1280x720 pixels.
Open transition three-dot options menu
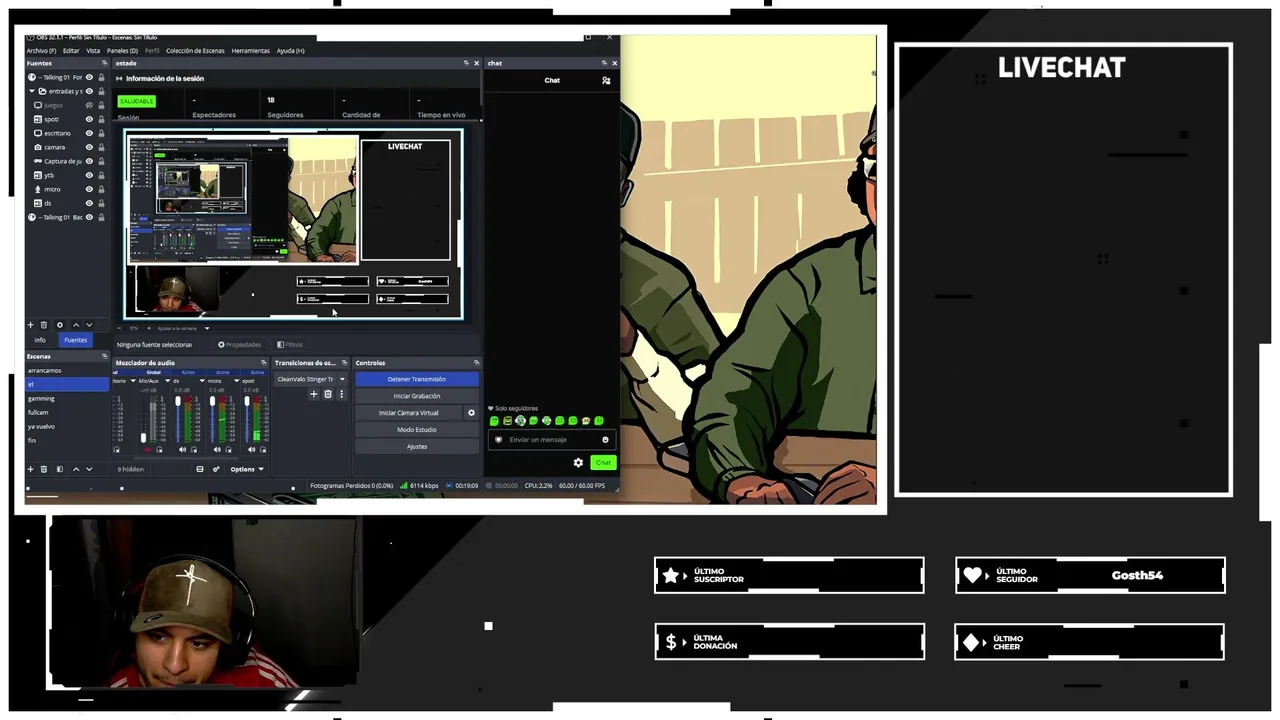(x=341, y=394)
